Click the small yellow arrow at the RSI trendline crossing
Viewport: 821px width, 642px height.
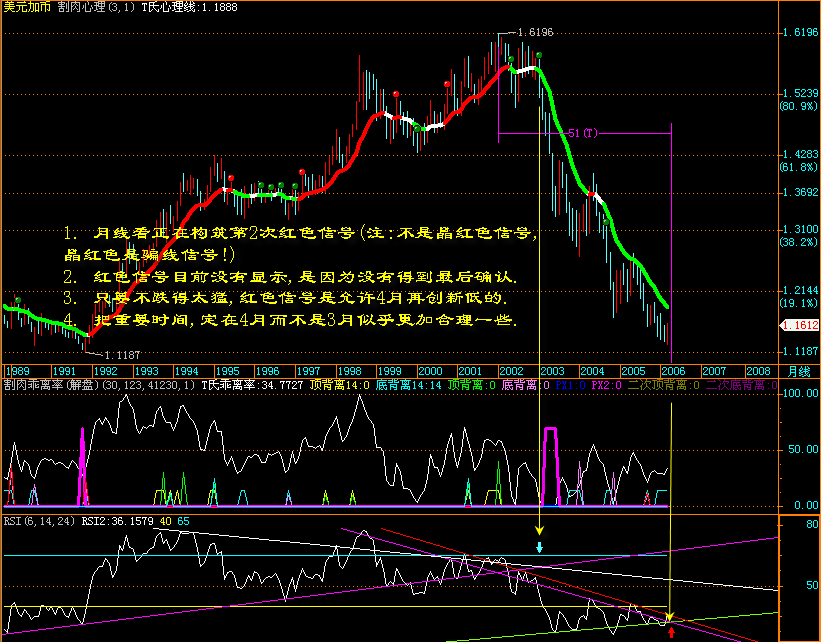[670, 616]
